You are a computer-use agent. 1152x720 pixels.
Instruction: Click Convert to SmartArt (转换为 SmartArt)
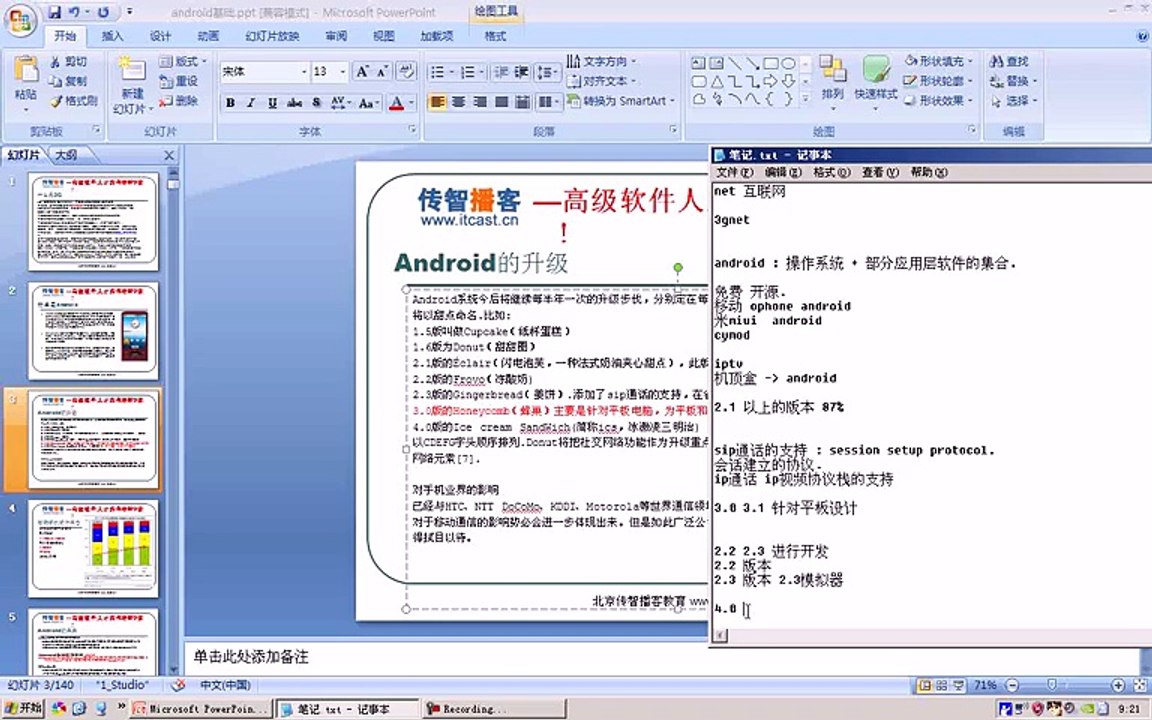tap(619, 101)
